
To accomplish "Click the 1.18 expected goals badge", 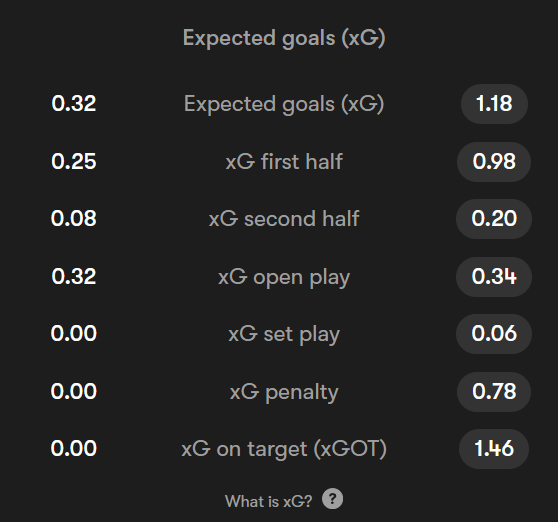I will 494,104.
